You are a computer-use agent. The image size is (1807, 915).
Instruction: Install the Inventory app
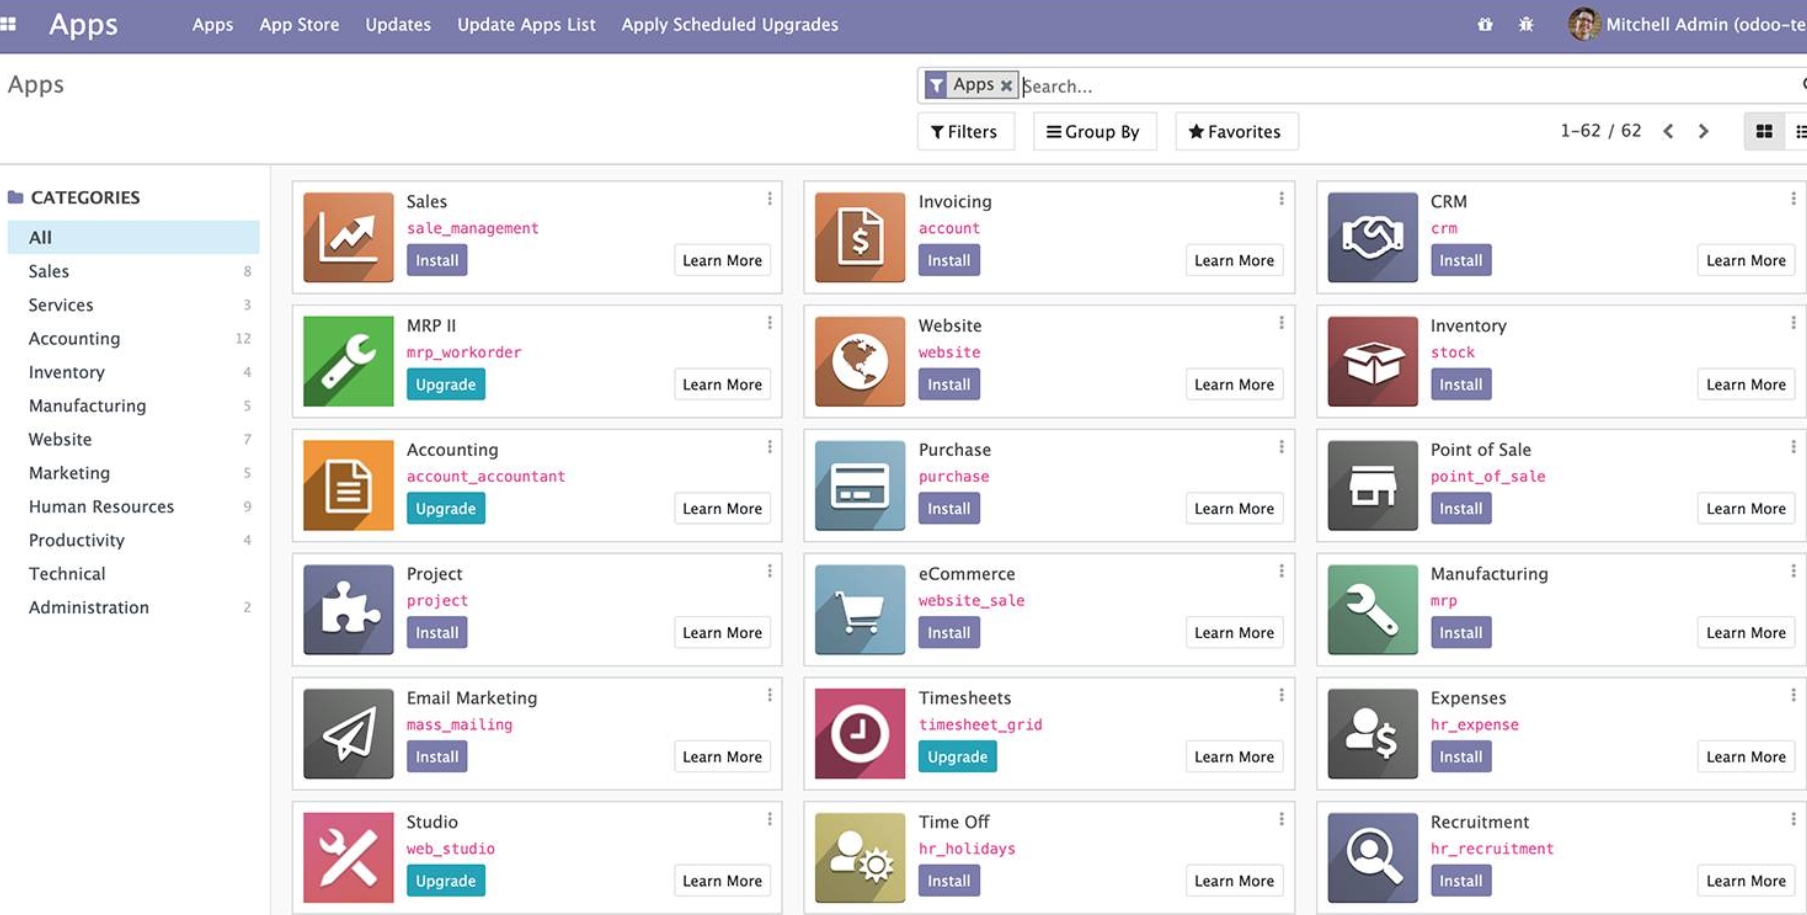click(x=1460, y=384)
